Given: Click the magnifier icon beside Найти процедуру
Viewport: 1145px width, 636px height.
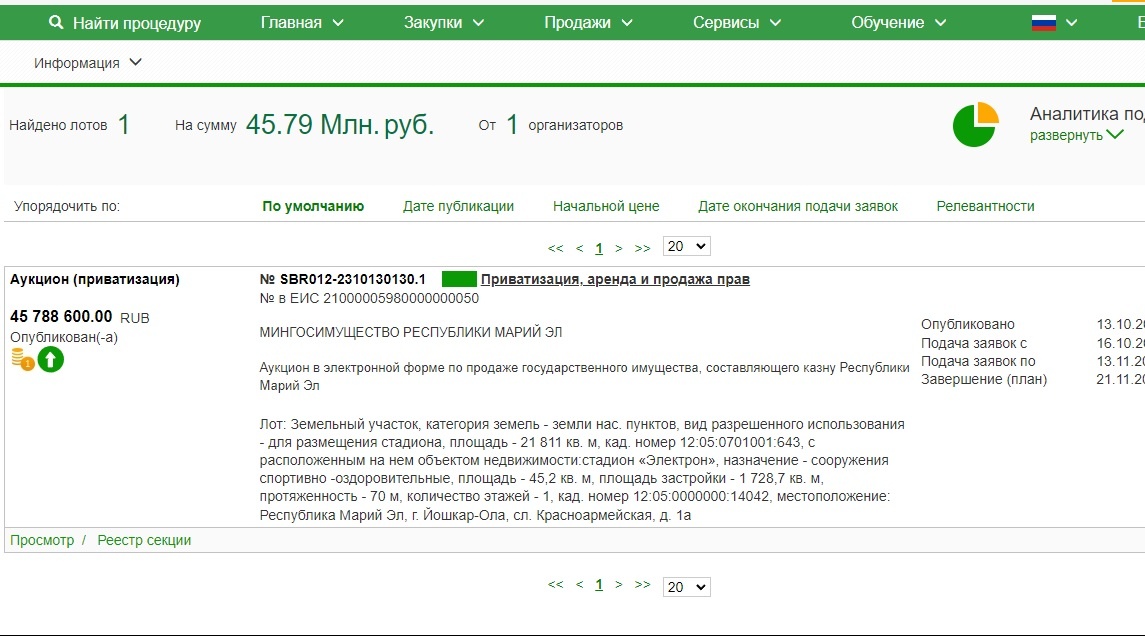Looking at the screenshot, I should click(x=56, y=23).
